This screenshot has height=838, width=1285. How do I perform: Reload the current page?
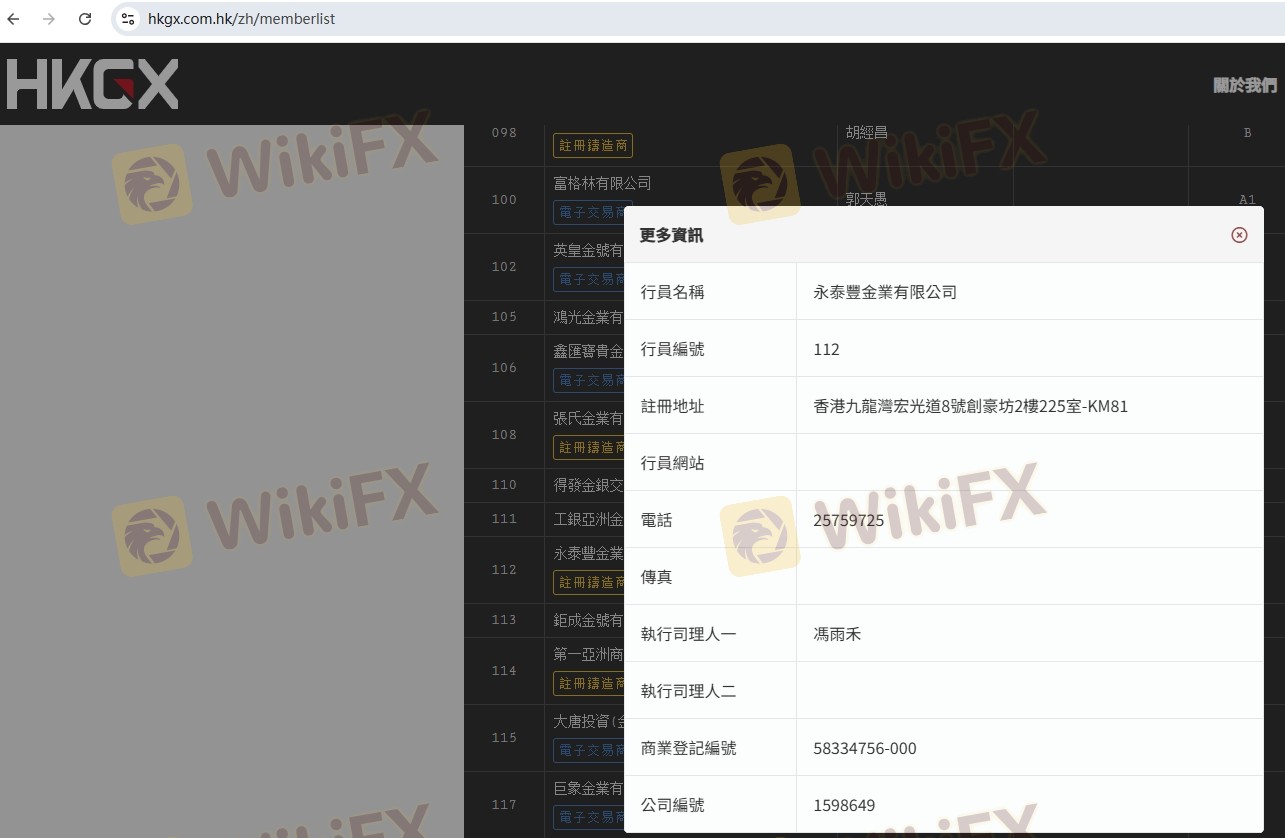[x=85, y=19]
